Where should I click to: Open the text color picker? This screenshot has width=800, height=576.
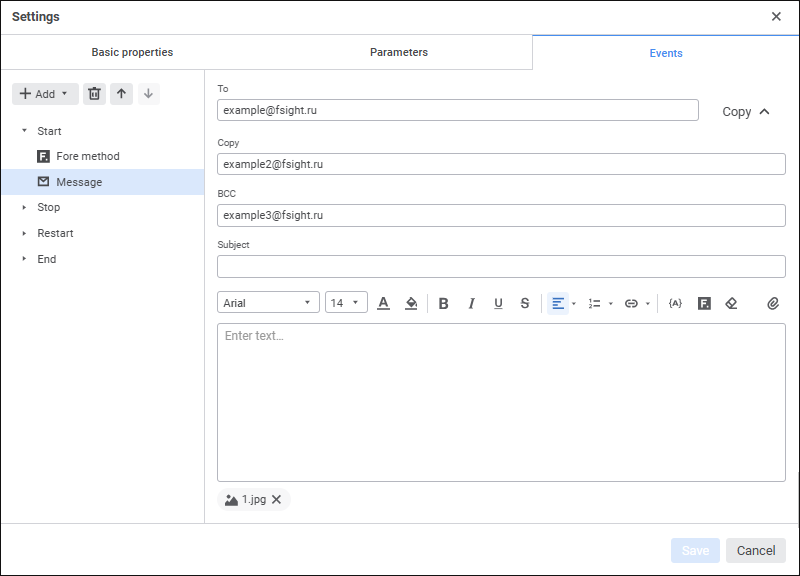(383, 303)
